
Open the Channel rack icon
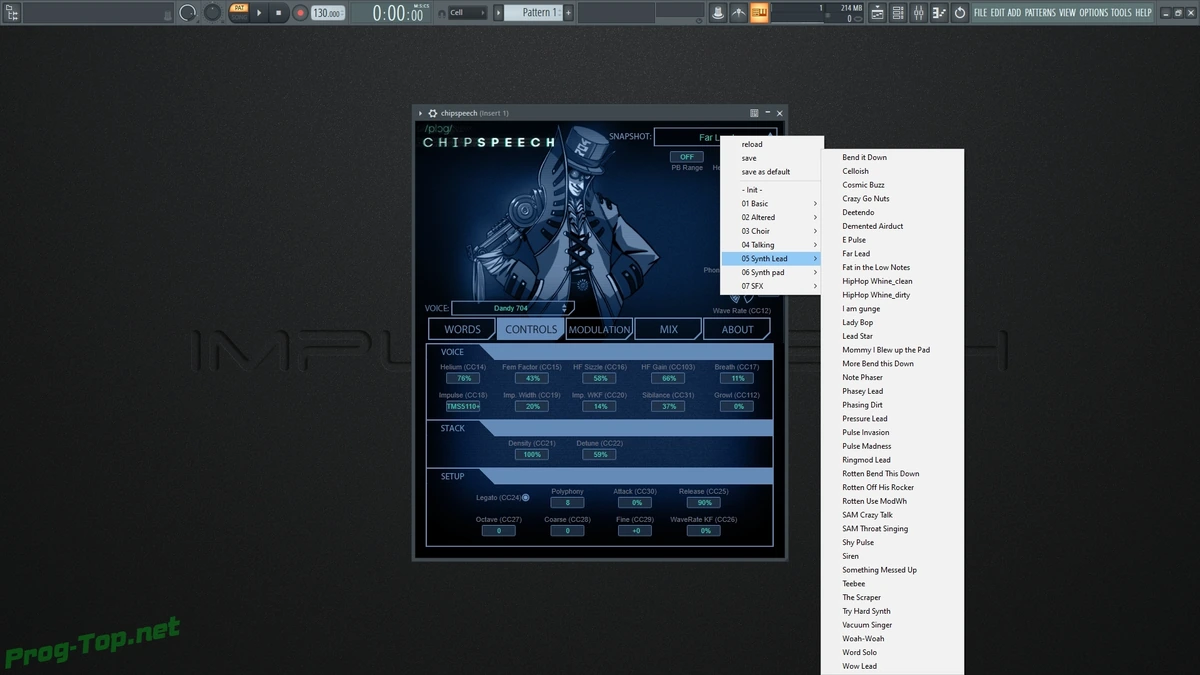(898, 13)
